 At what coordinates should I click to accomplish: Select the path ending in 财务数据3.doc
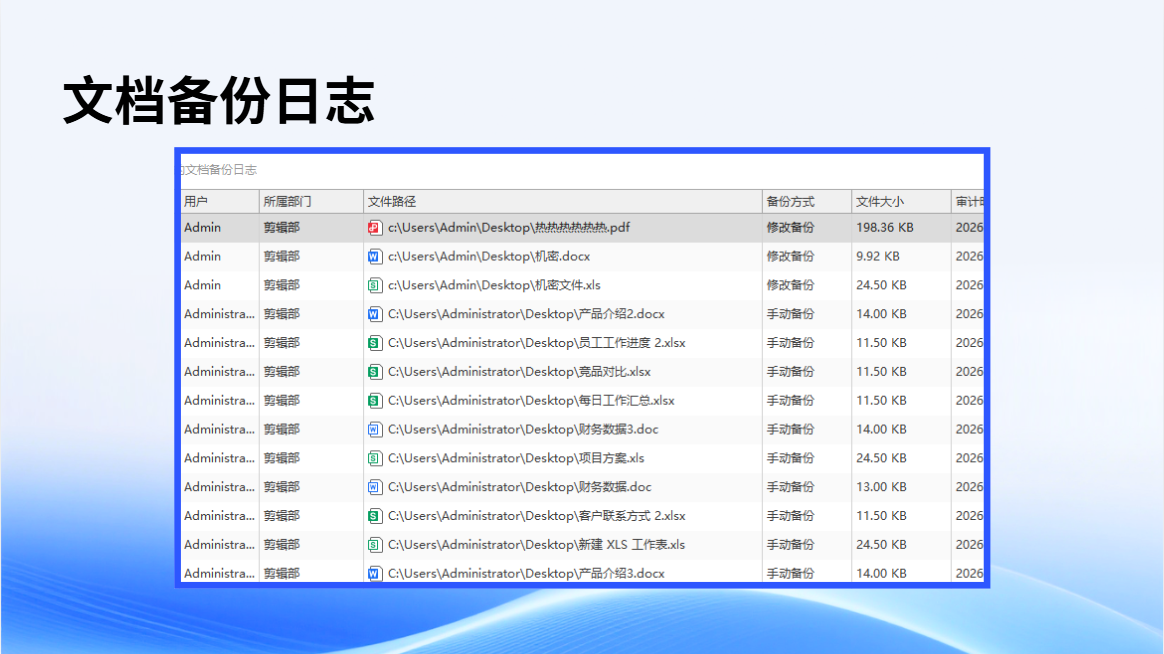click(523, 430)
